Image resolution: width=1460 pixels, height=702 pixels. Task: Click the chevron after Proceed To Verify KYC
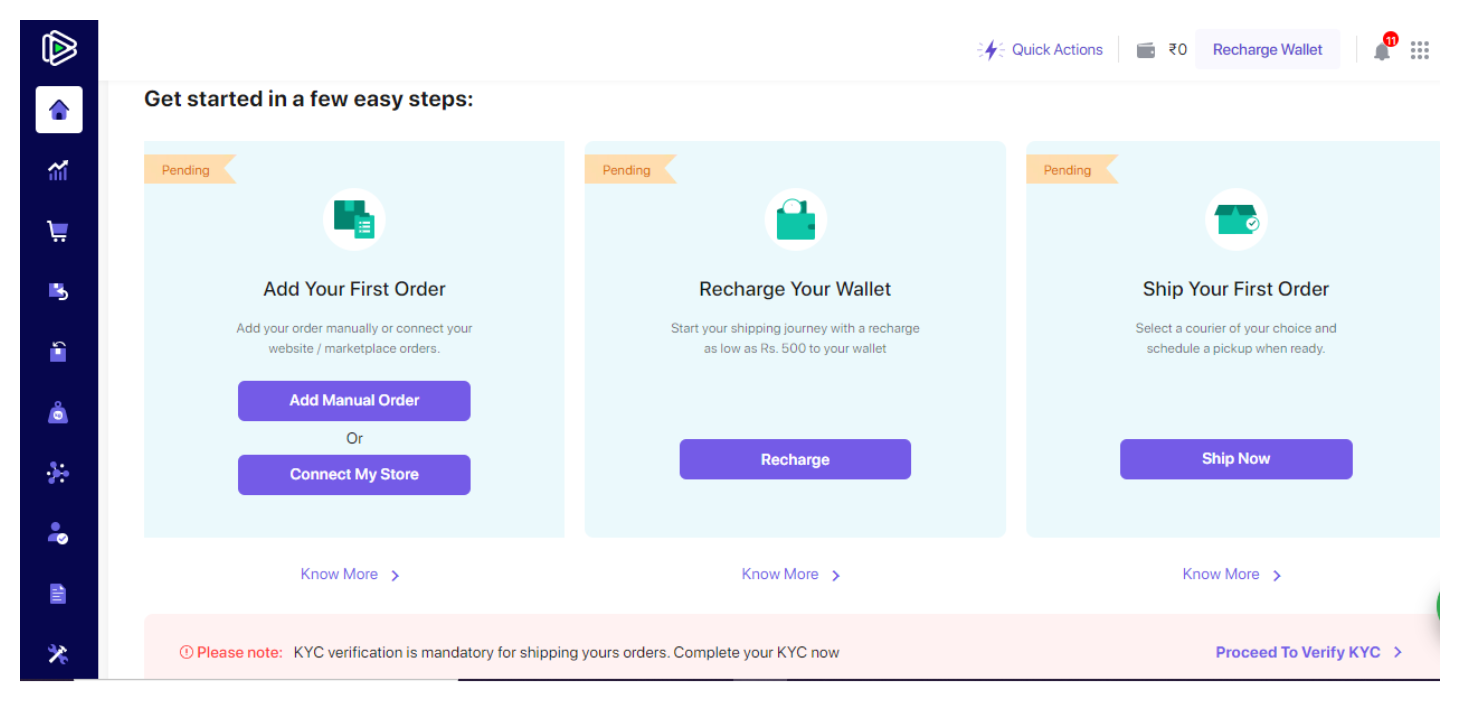point(1398,652)
